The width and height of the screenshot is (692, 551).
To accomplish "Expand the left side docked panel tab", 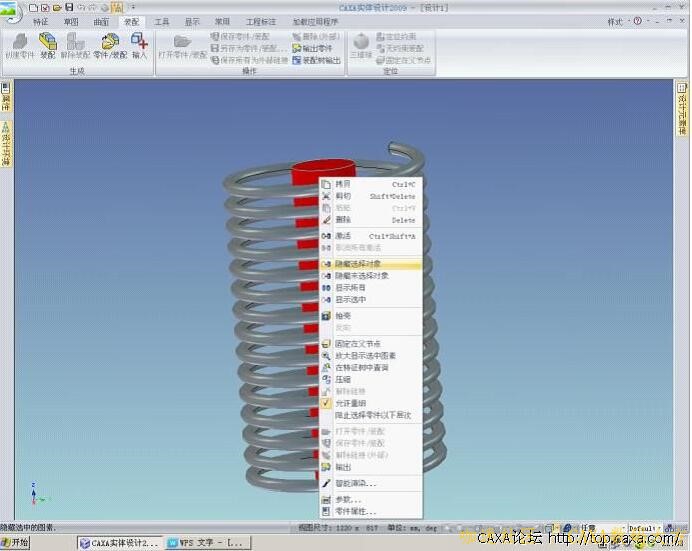I will pyautogui.click(x=5, y=145).
